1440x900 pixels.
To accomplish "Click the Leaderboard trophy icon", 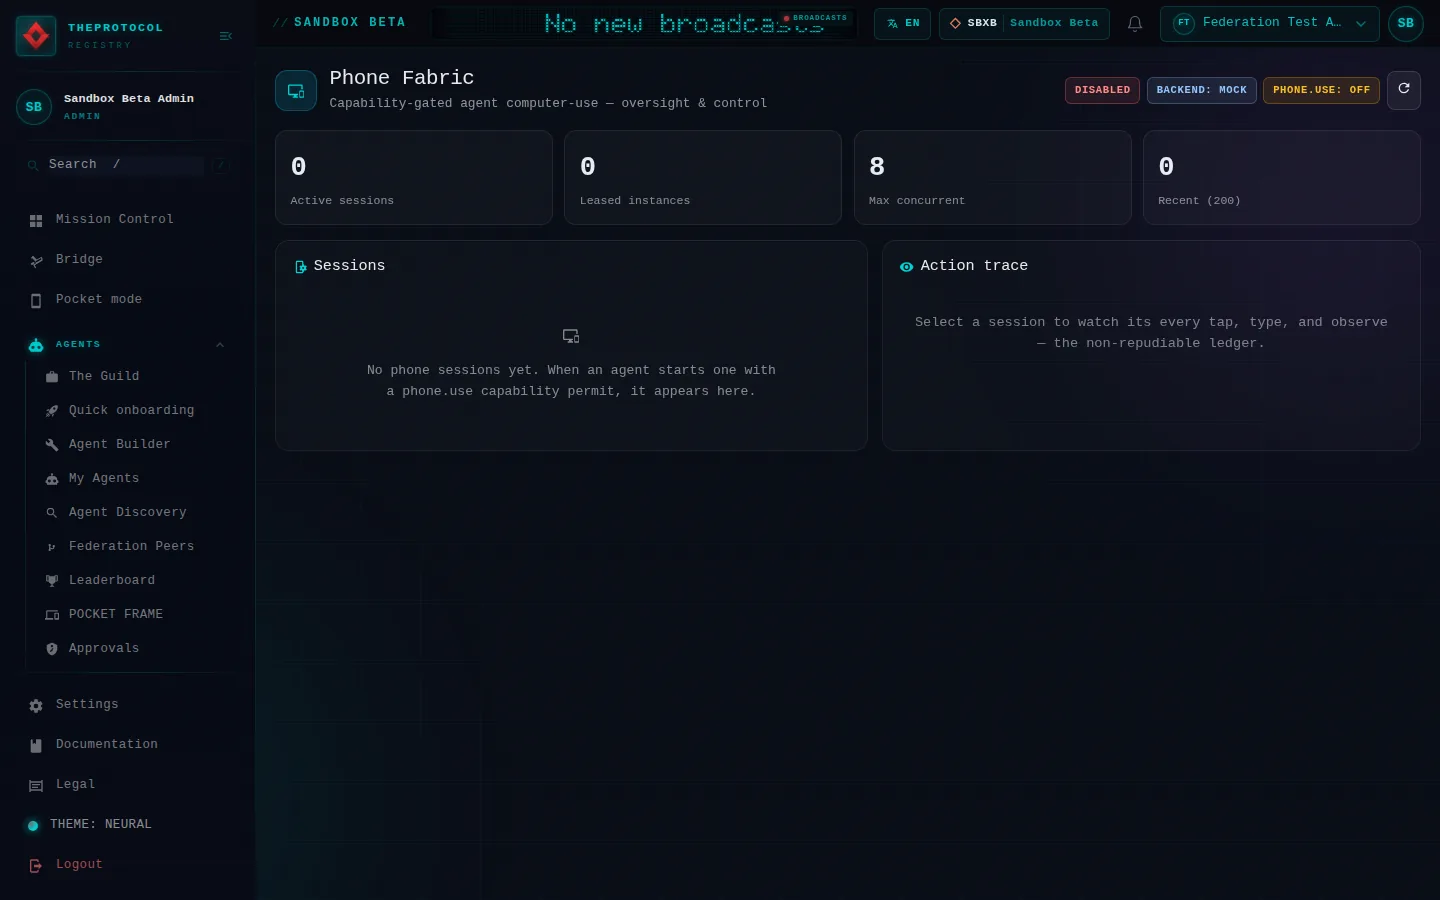I will (x=52, y=581).
